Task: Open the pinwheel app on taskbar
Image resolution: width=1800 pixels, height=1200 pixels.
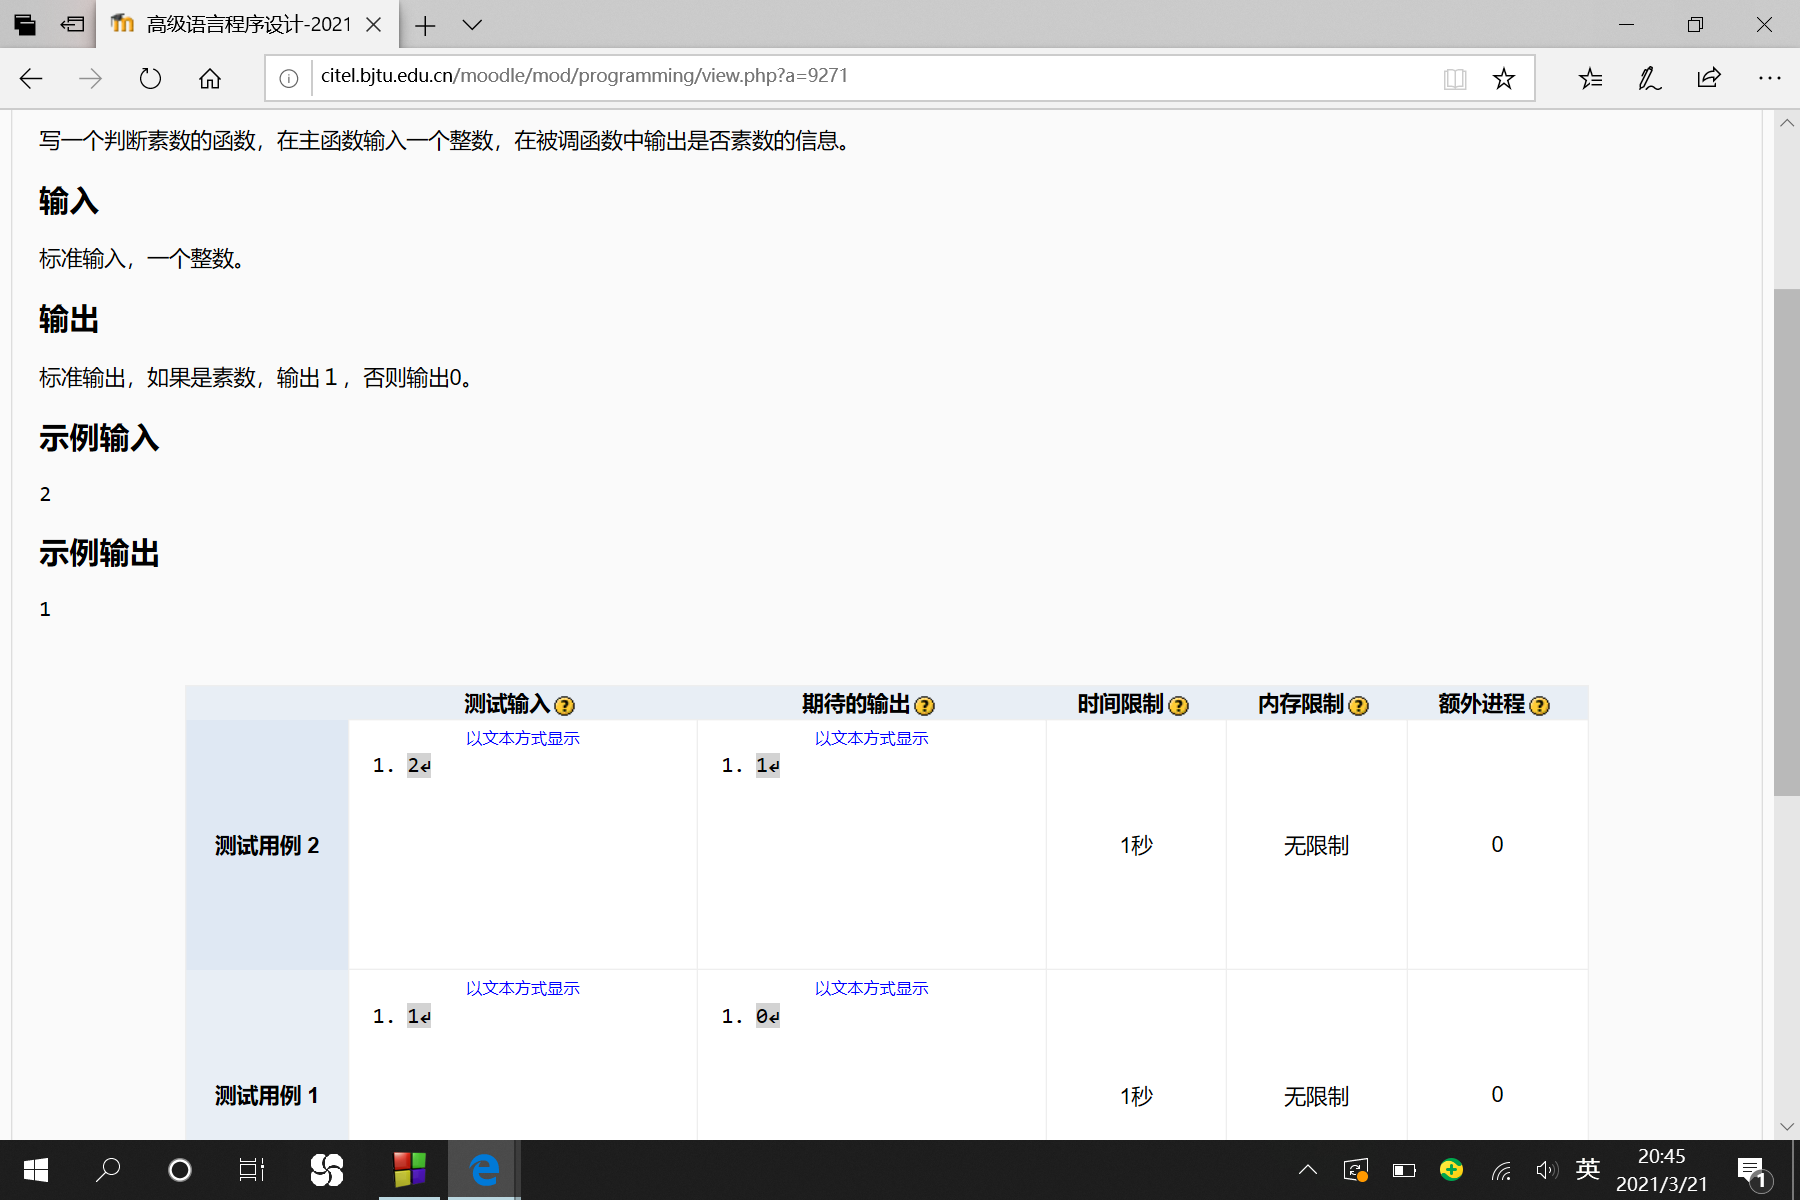Action: pos(327,1170)
